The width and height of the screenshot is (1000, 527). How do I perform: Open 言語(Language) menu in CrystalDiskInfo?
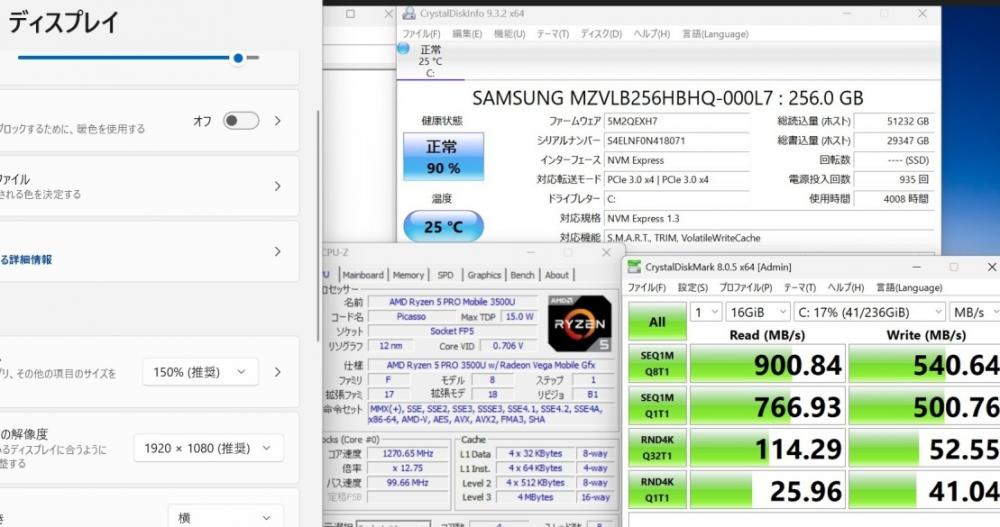715,34
